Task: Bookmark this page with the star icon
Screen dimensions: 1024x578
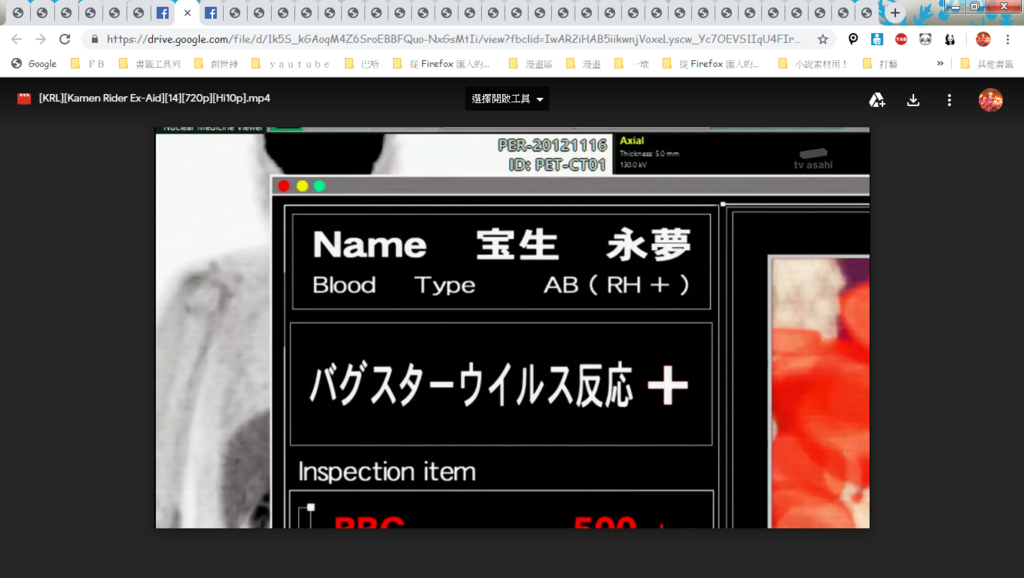Action: [x=823, y=39]
